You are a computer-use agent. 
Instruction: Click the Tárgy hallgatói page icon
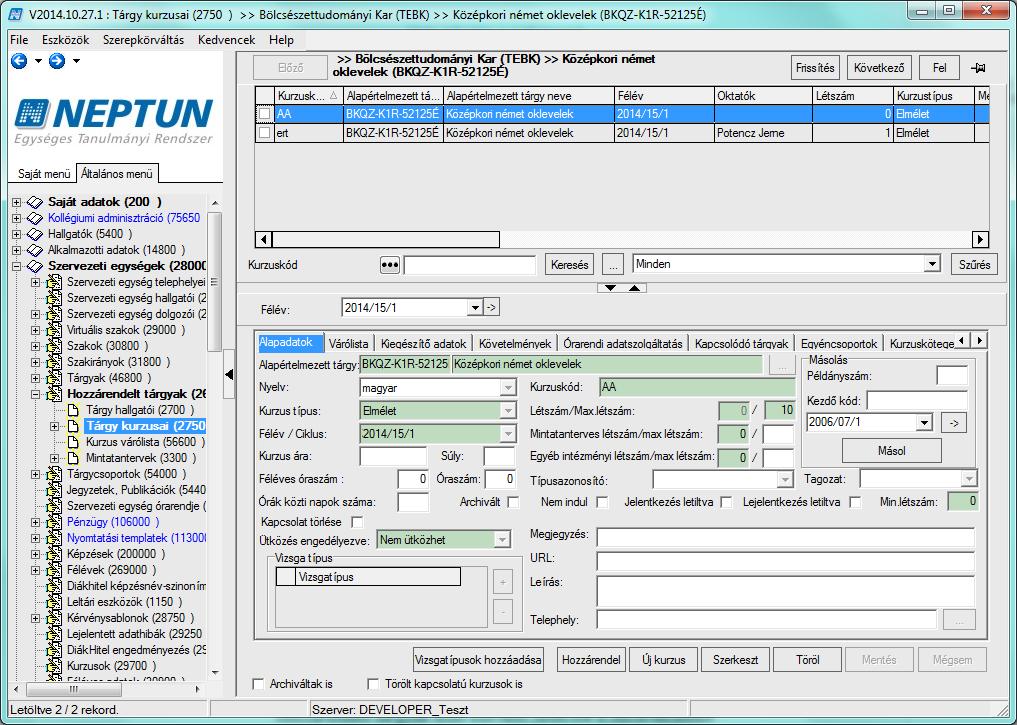[73, 410]
